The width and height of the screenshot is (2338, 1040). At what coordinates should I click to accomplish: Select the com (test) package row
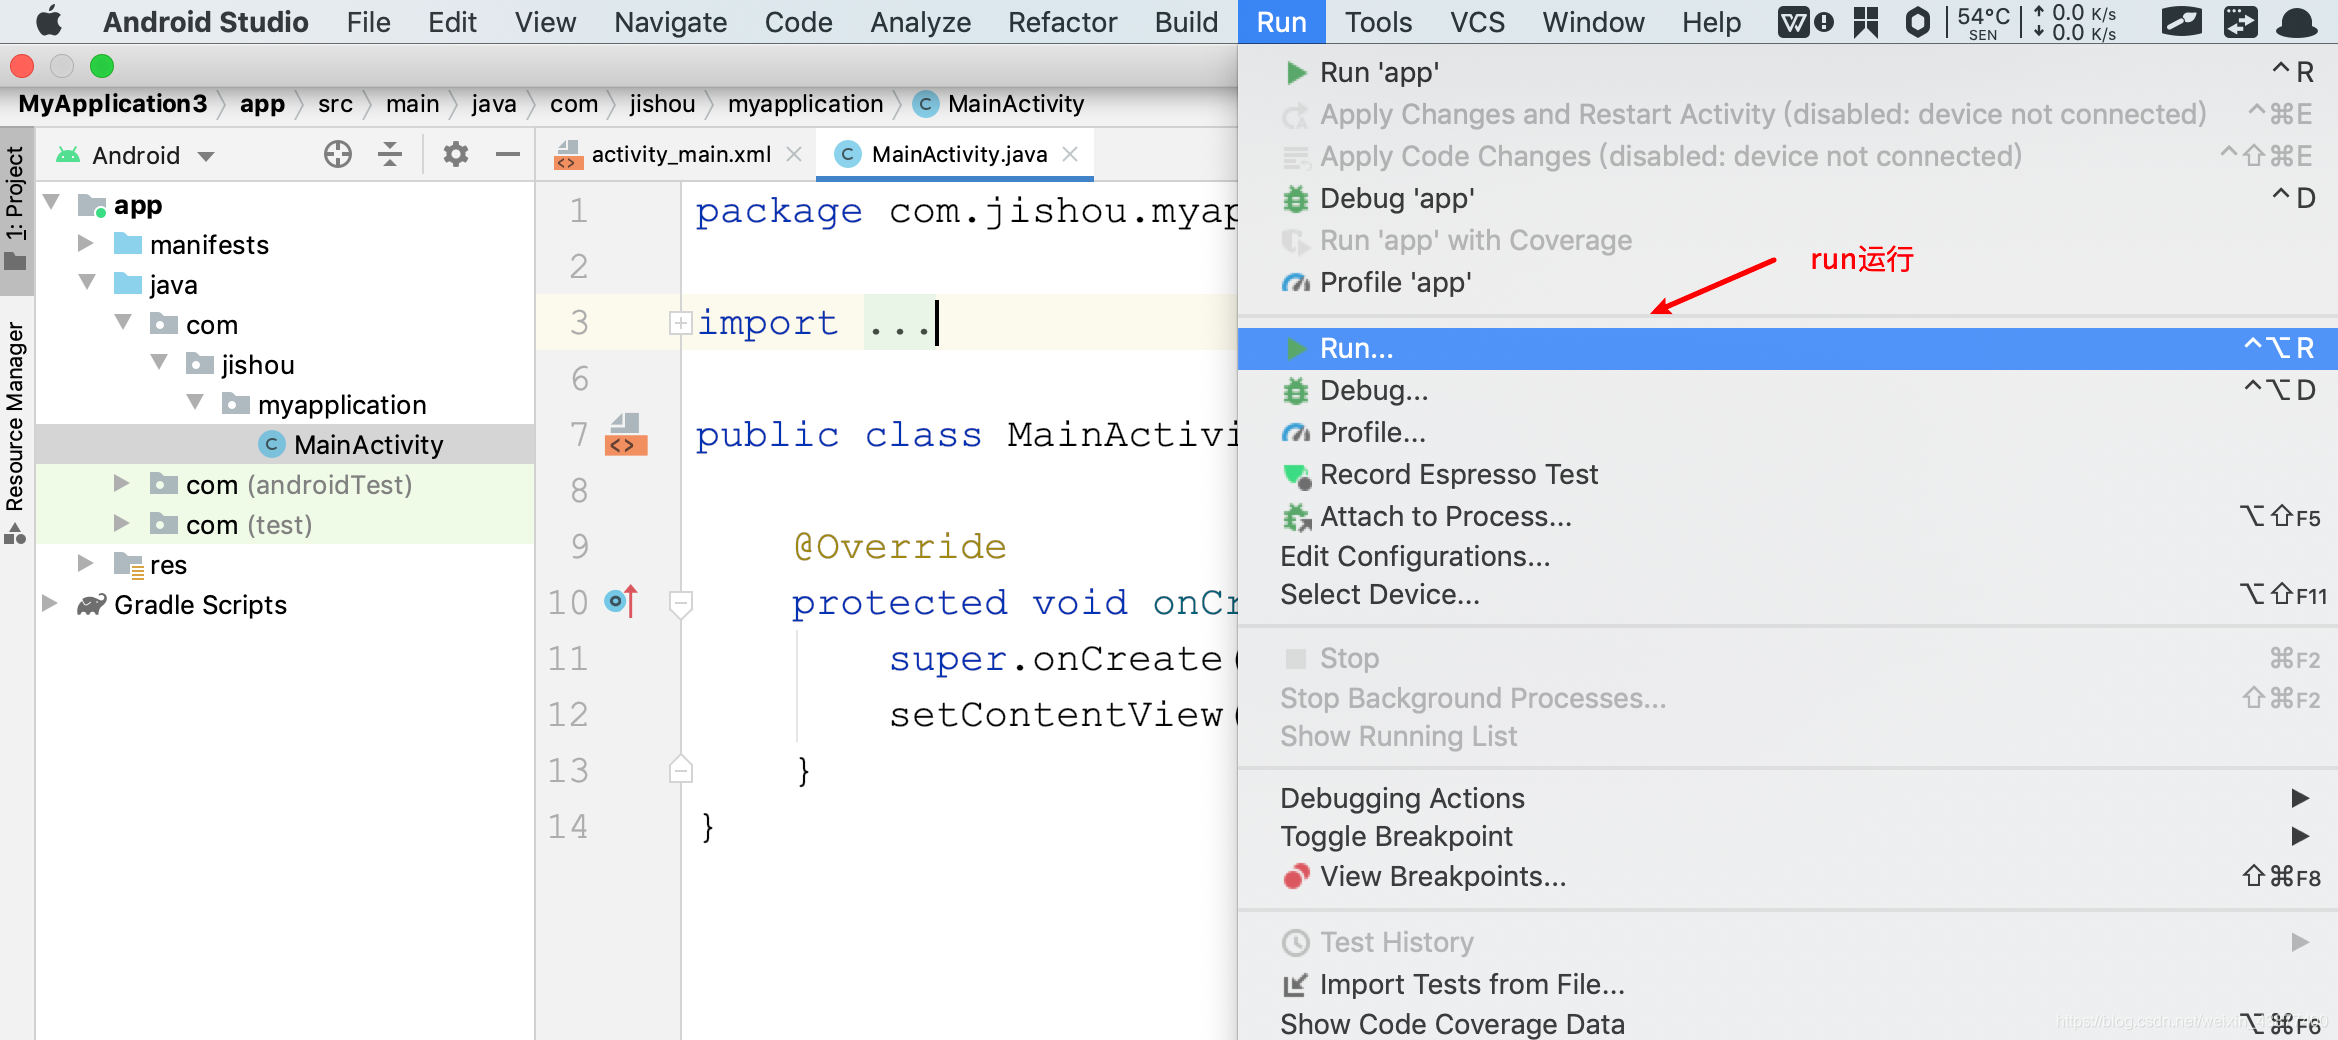click(286, 524)
